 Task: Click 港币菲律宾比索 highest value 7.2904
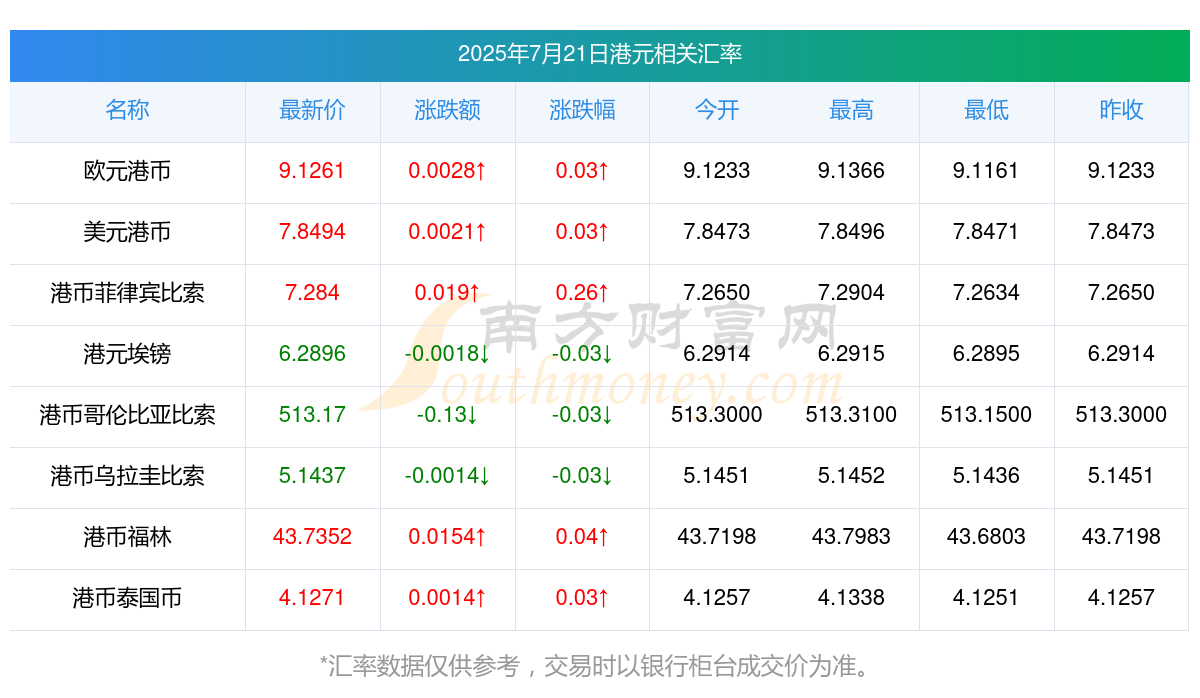tap(851, 293)
